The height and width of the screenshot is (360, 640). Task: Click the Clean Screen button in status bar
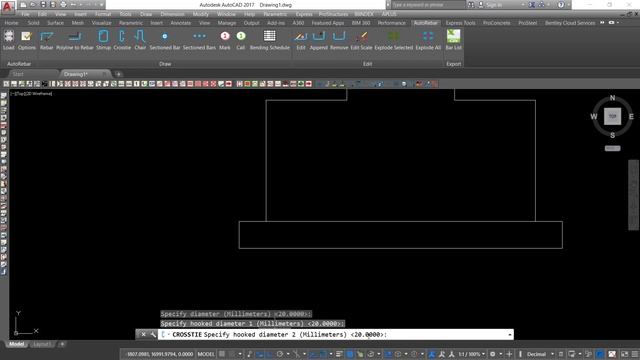tap(625, 354)
